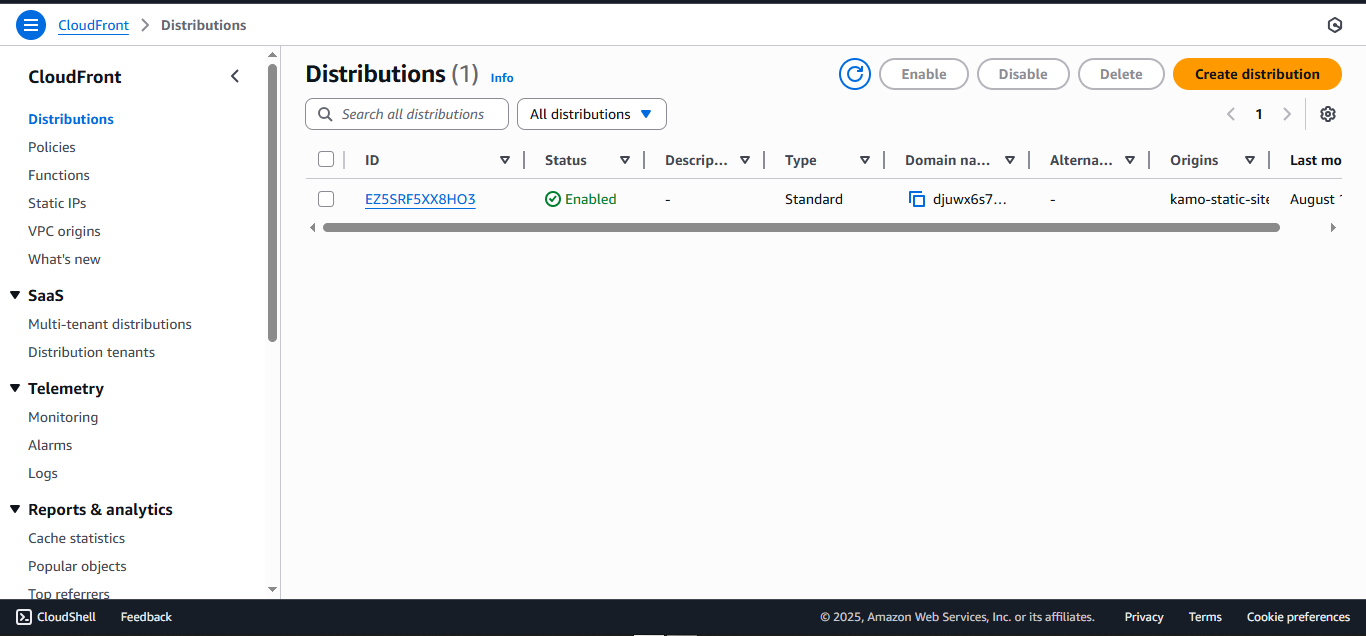Viewport: 1366px width, 636px height.
Task: Open the Policies page from the sidebar
Action: [x=51, y=147]
